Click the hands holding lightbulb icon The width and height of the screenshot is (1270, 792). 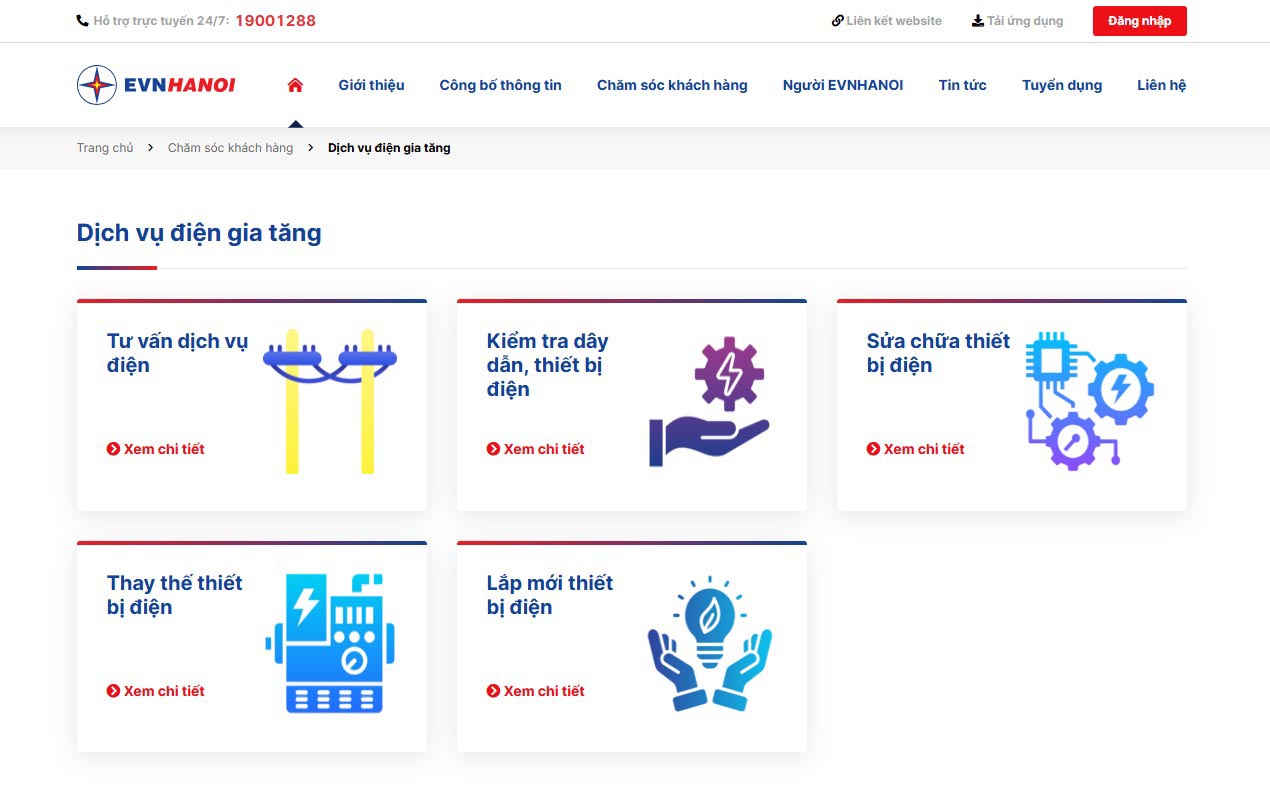(710, 643)
